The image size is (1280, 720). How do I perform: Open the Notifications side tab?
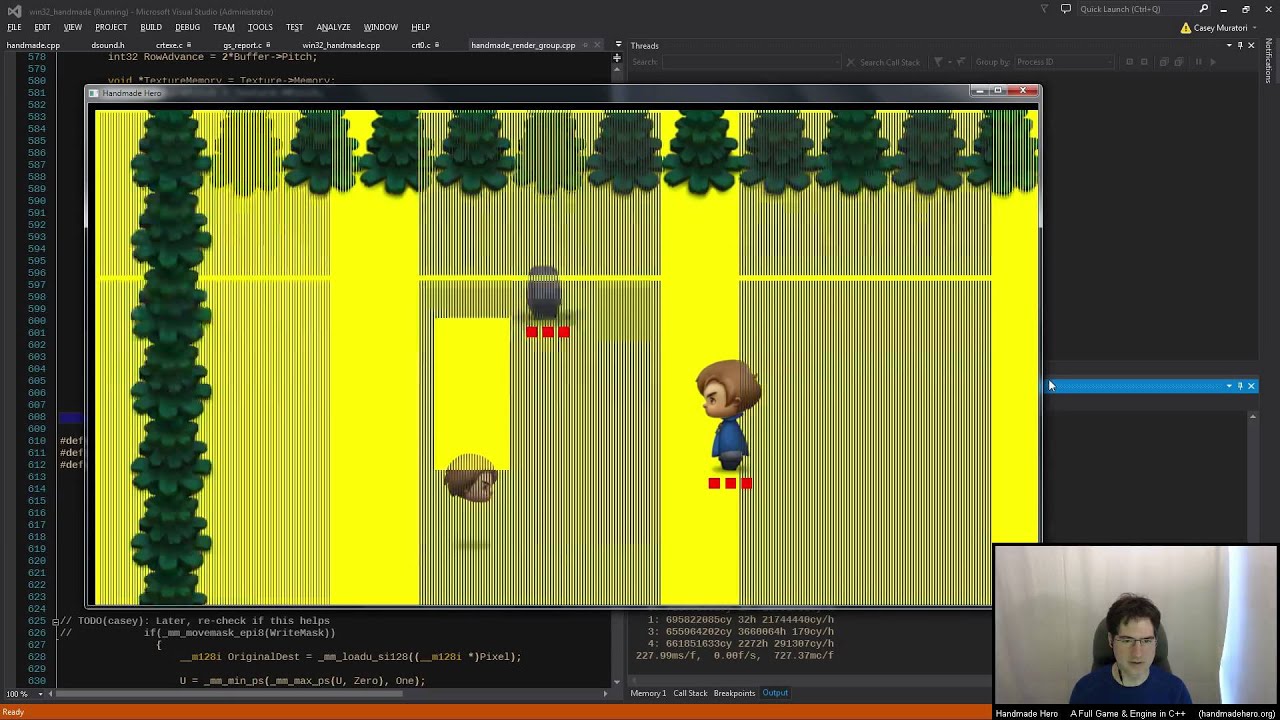point(1269,61)
